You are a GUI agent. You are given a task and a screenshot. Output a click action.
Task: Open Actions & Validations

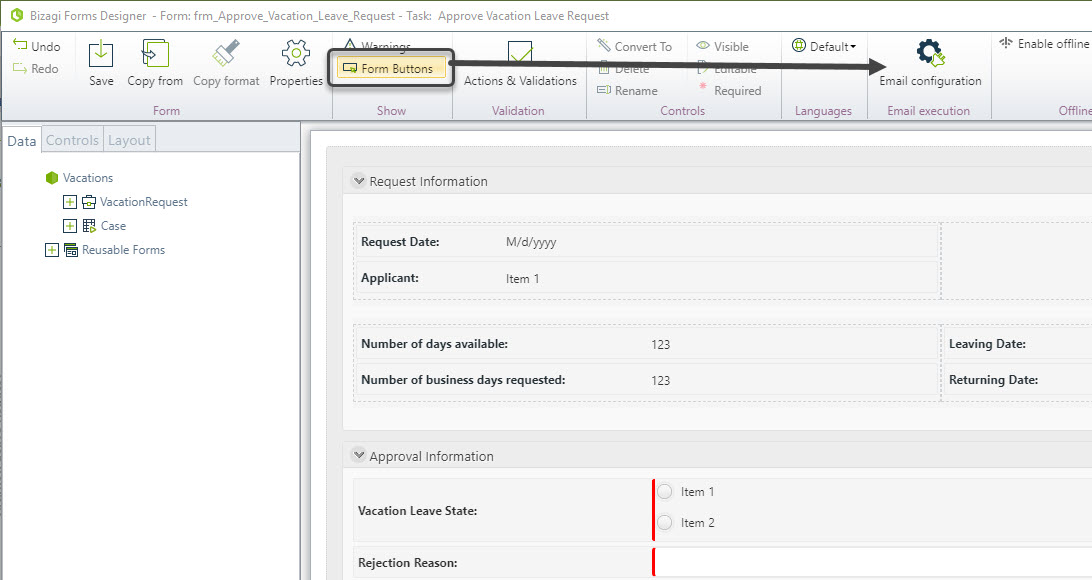520,63
